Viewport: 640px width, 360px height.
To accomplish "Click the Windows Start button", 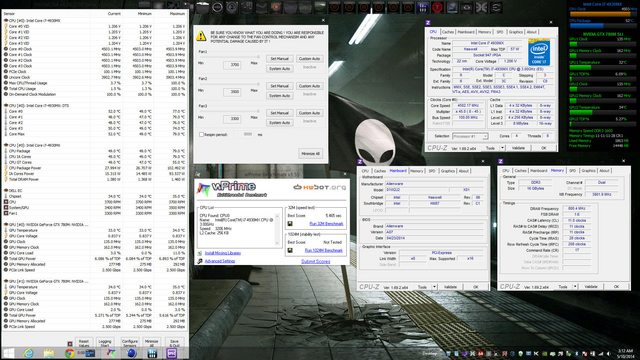I will click(9, 353).
